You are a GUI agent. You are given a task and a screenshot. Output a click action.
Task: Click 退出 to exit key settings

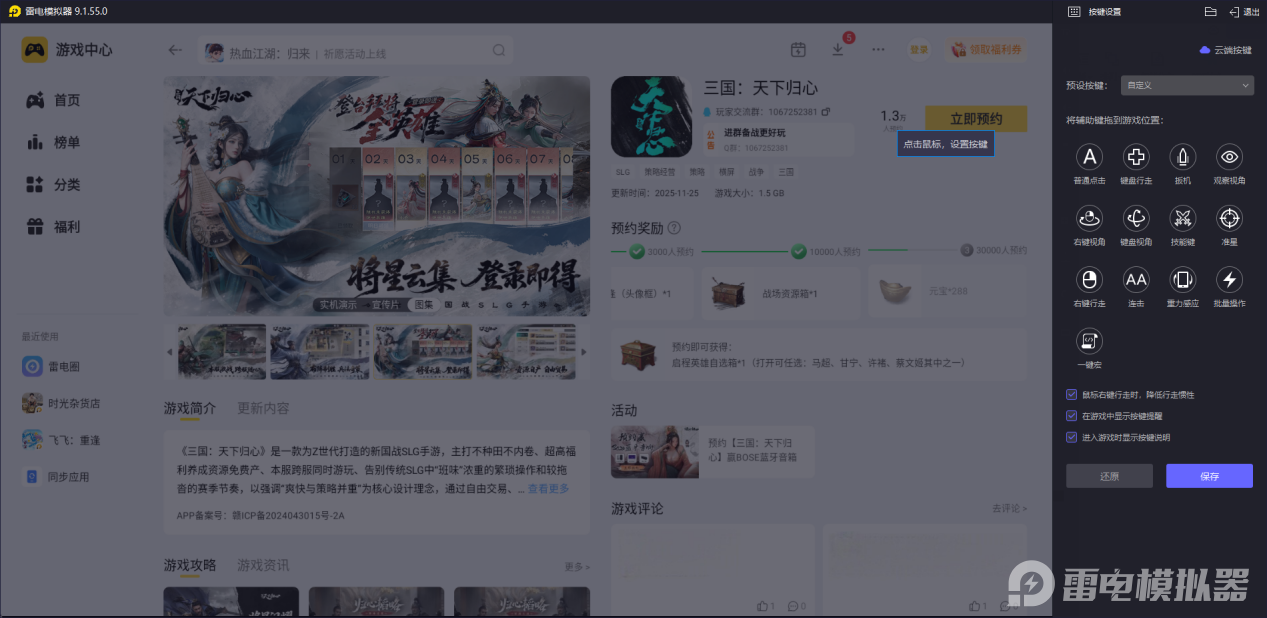tap(1243, 12)
